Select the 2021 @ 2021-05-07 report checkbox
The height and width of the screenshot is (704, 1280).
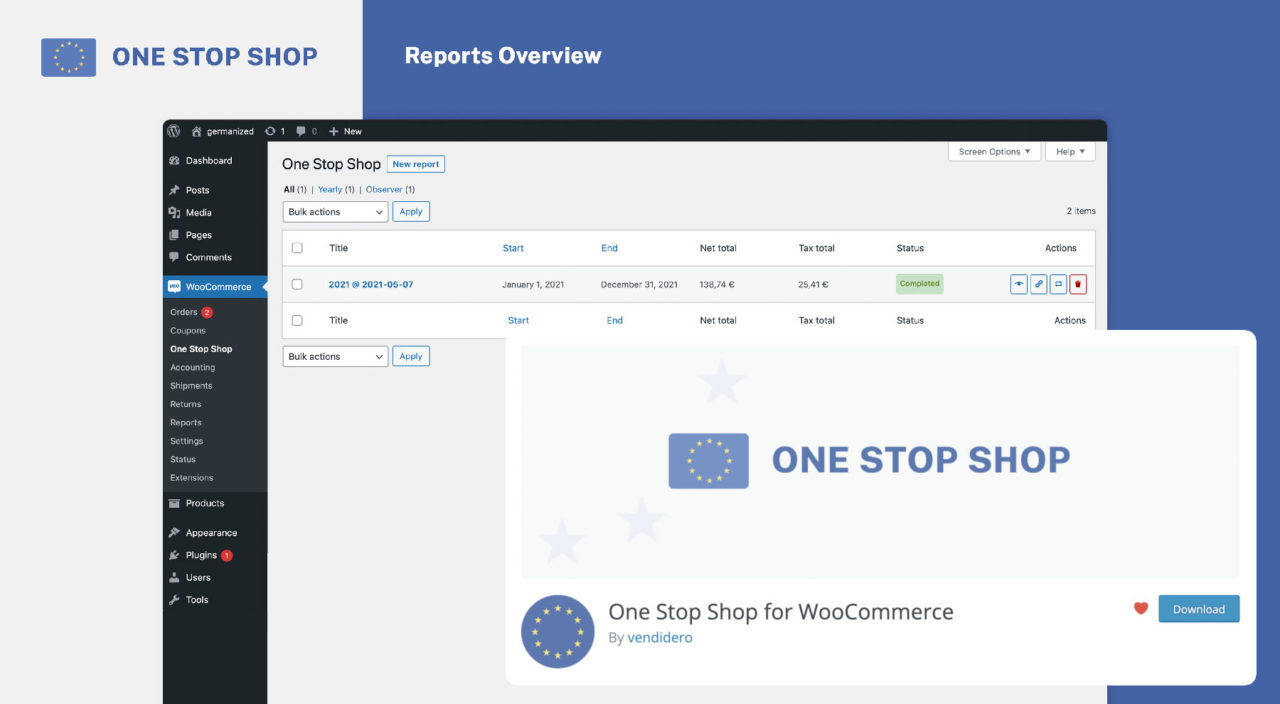tap(297, 284)
